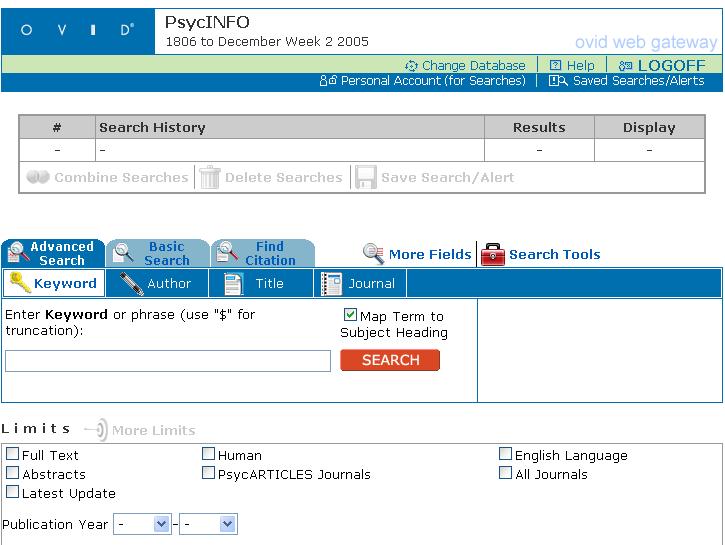Click the More Limits link
This screenshot has width=725, height=545.
click(x=154, y=430)
